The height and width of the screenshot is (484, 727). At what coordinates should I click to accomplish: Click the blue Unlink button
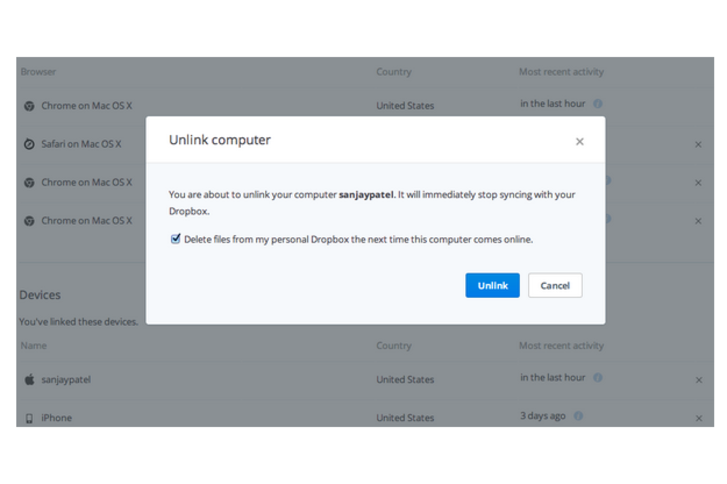pyautogui.click(x=492, y=285)
